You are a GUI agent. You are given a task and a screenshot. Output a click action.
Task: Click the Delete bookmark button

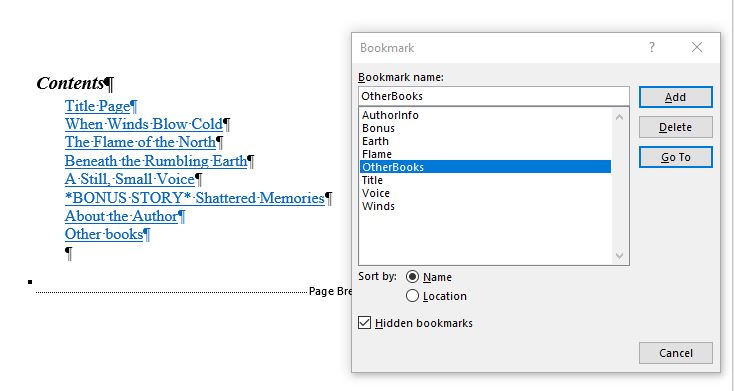coord(675,127)
